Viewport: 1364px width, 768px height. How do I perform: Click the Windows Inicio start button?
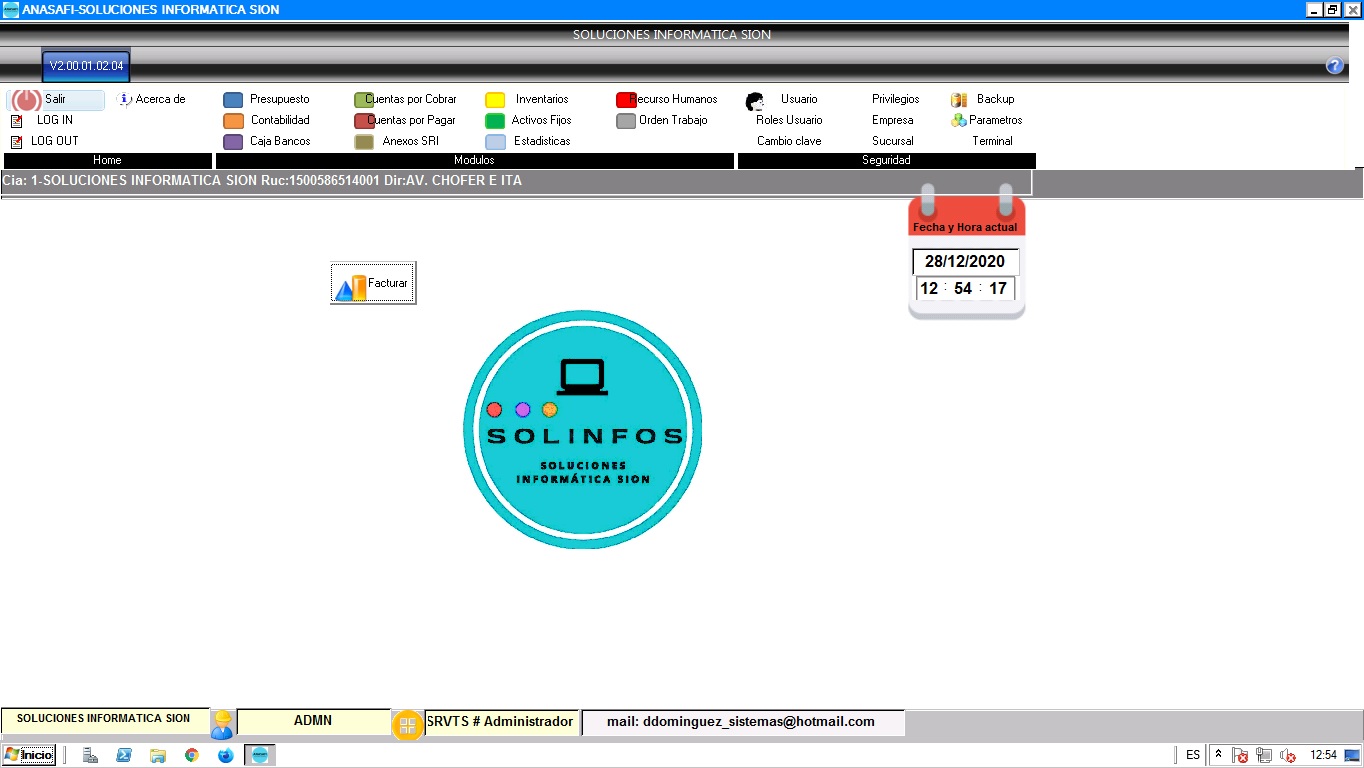pos(29,755)
